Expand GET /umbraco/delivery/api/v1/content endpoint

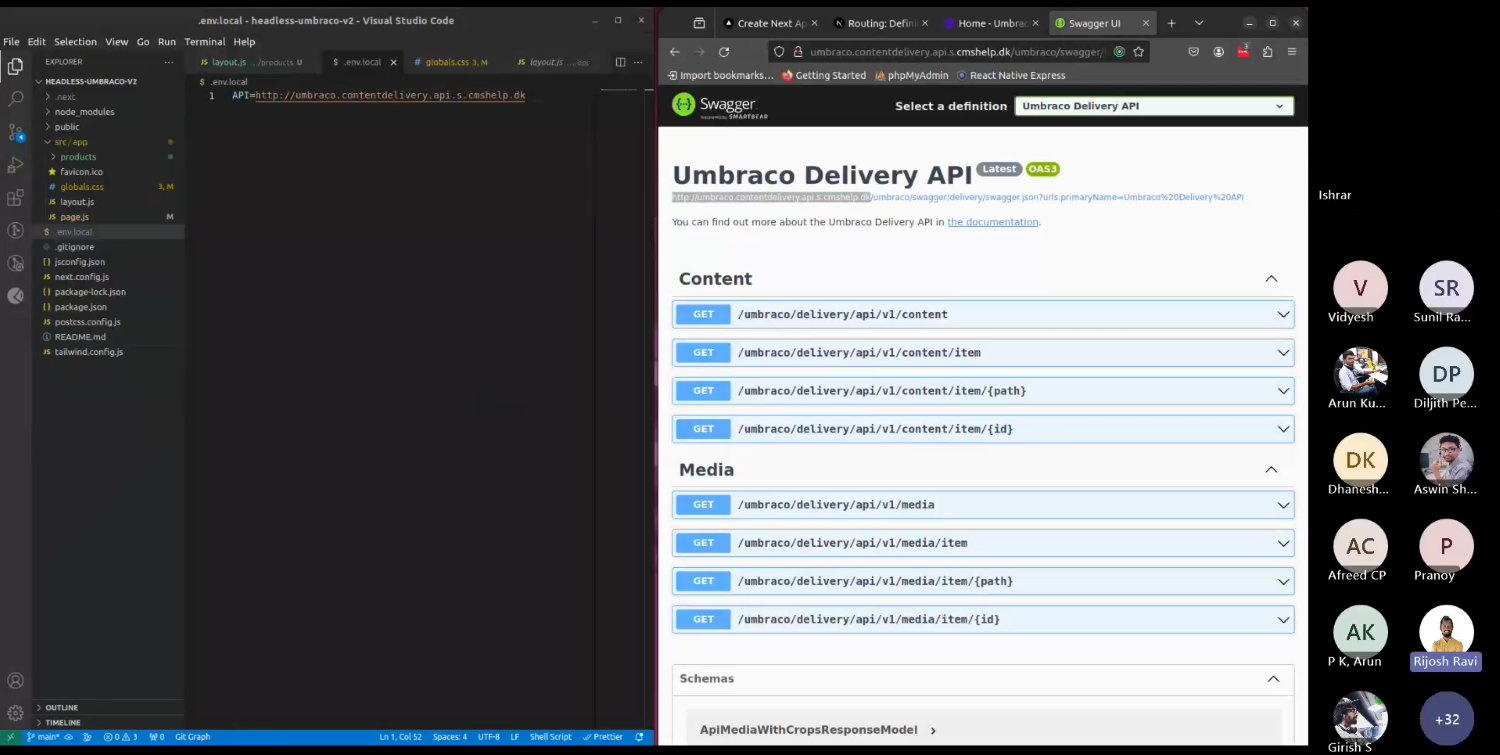point(982,315)
